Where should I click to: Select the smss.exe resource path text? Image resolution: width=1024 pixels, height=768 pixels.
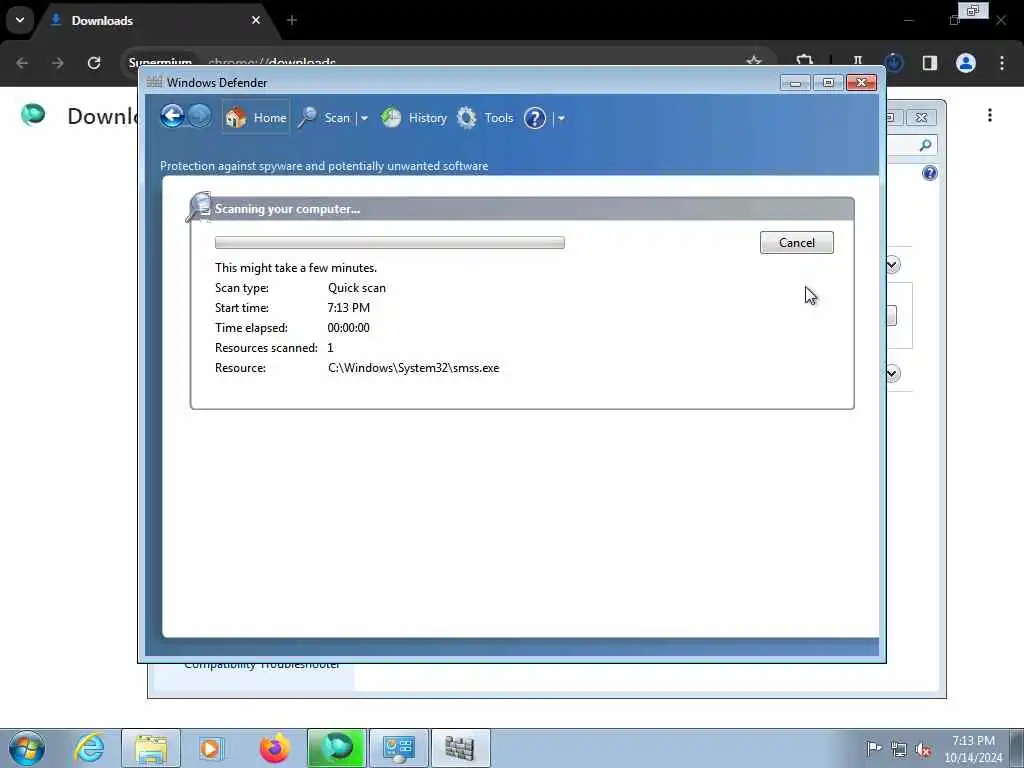pos(413,368)
